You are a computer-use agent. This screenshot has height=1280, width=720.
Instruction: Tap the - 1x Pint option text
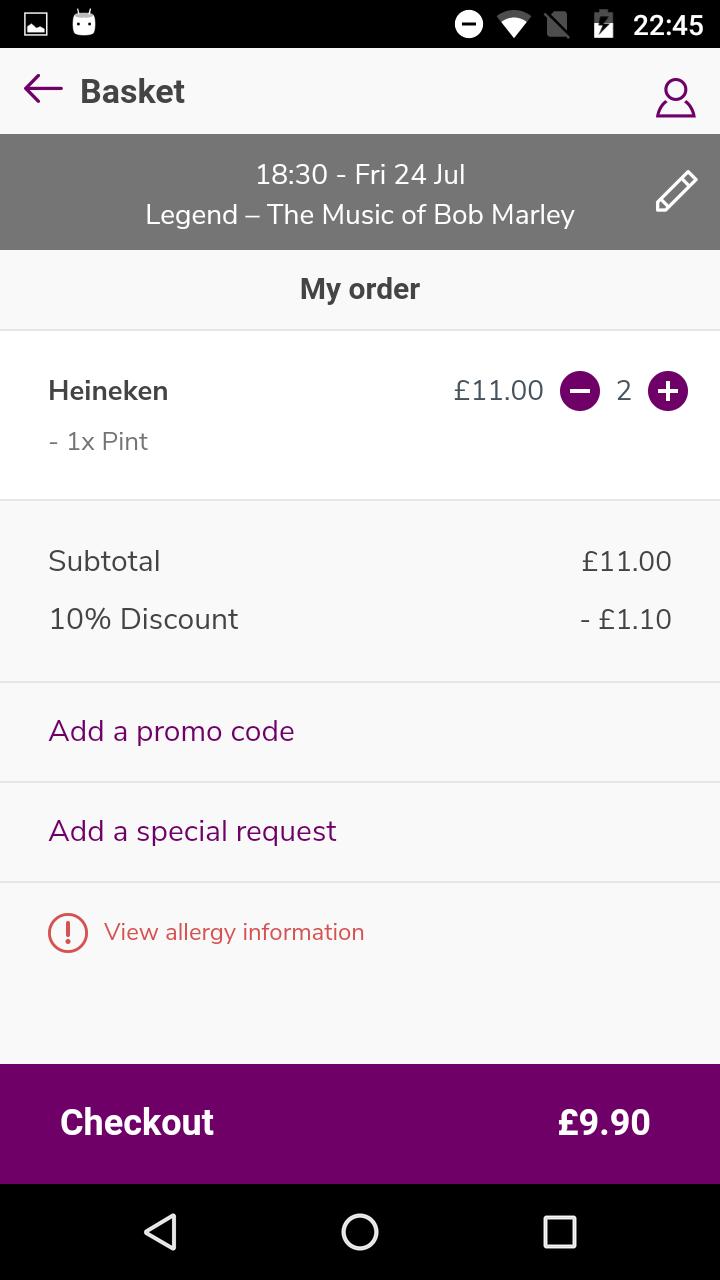[98, 441]
